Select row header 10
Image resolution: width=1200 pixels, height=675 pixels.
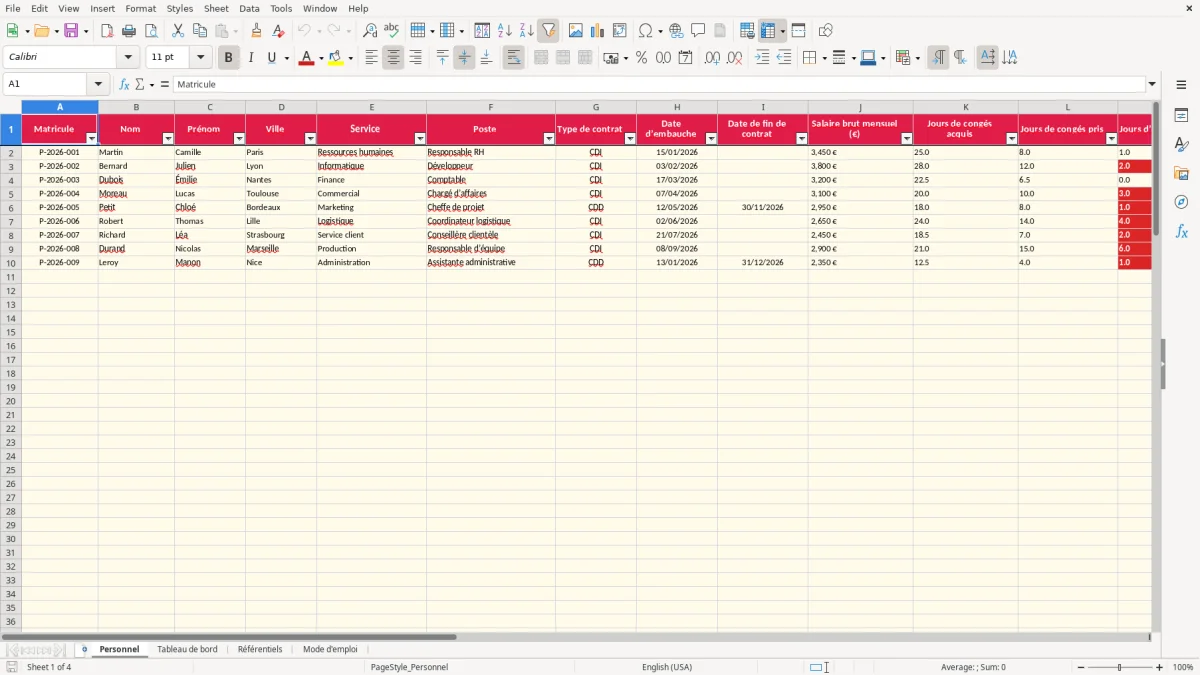tap(11, 263)
